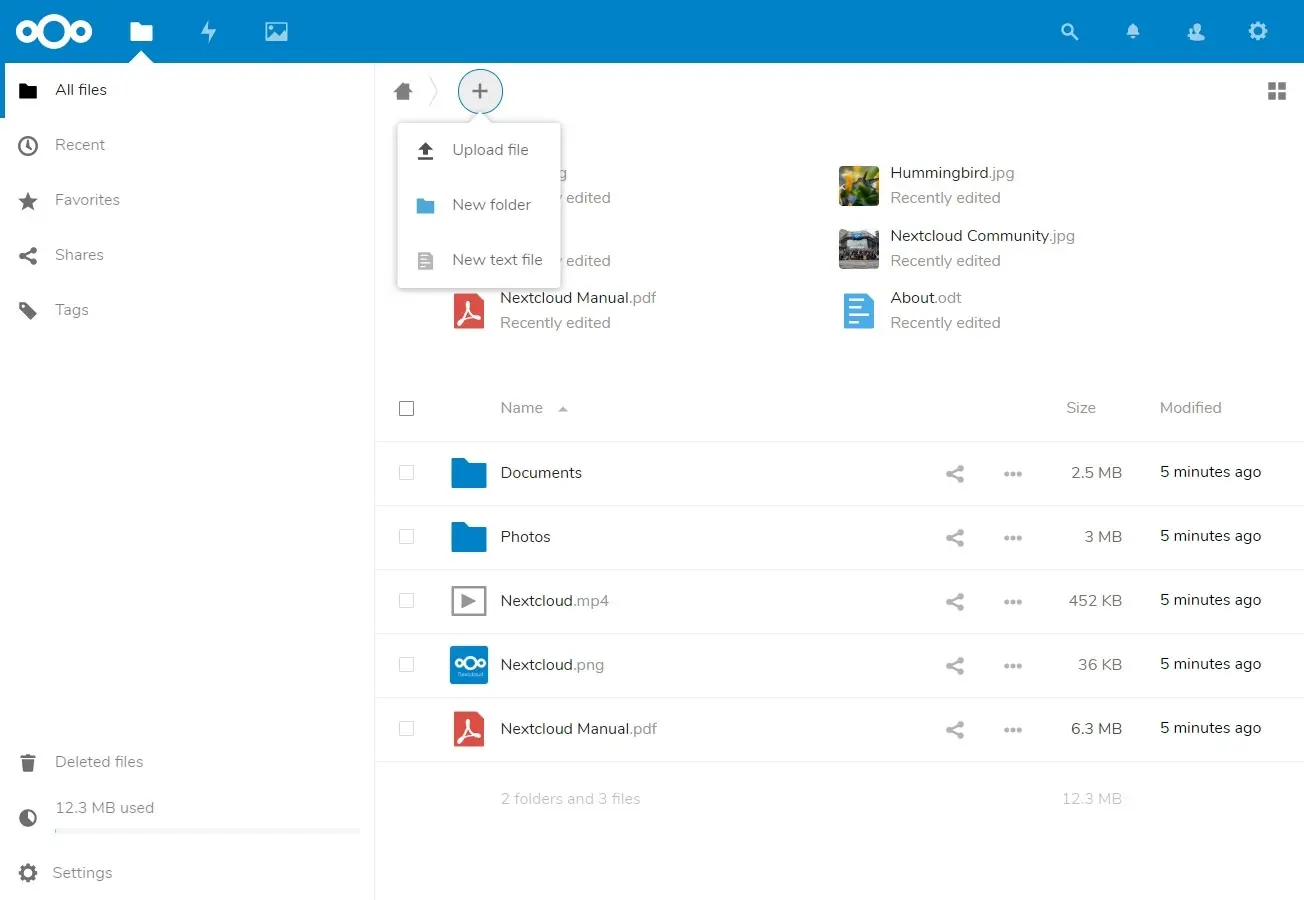
Task: Open the three-dot menu for Nextcloud.png
Action: [x=1013, y=666]
